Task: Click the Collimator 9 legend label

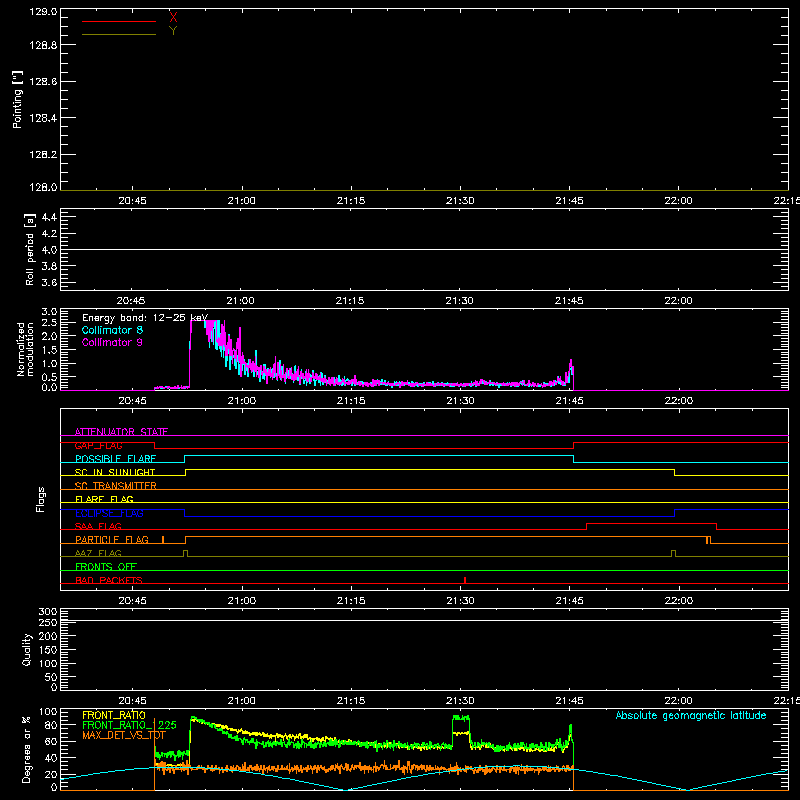Action: click(x=112, y=342)
